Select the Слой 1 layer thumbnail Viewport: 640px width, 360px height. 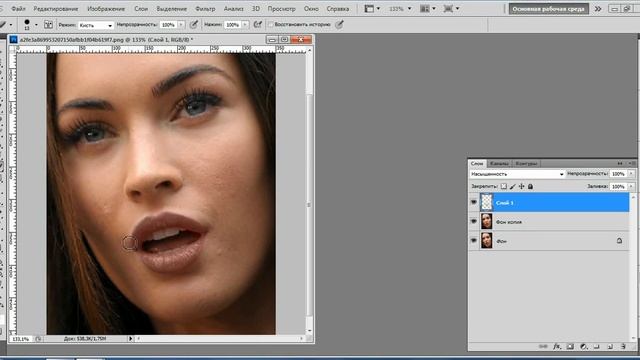(x=487, y=202)
